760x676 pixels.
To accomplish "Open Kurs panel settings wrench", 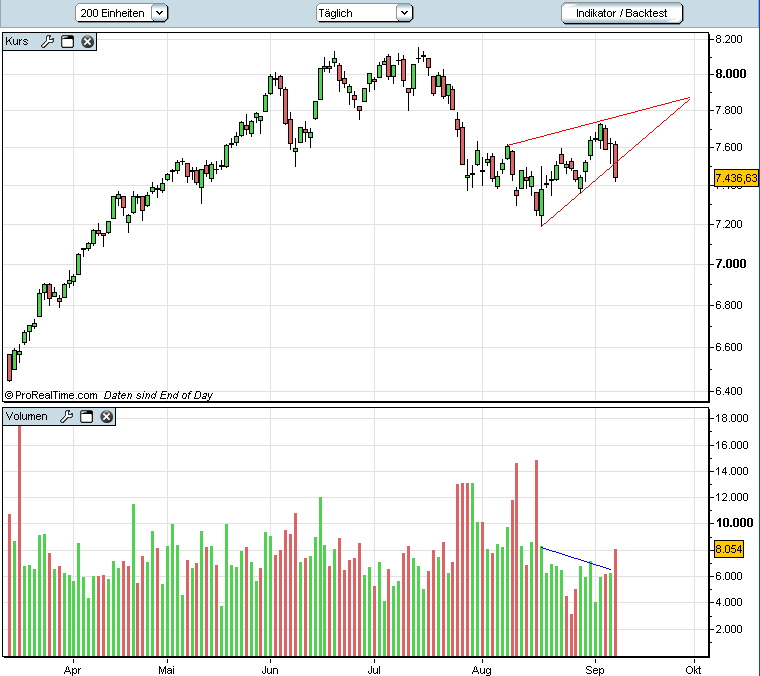I will point(48,41).
